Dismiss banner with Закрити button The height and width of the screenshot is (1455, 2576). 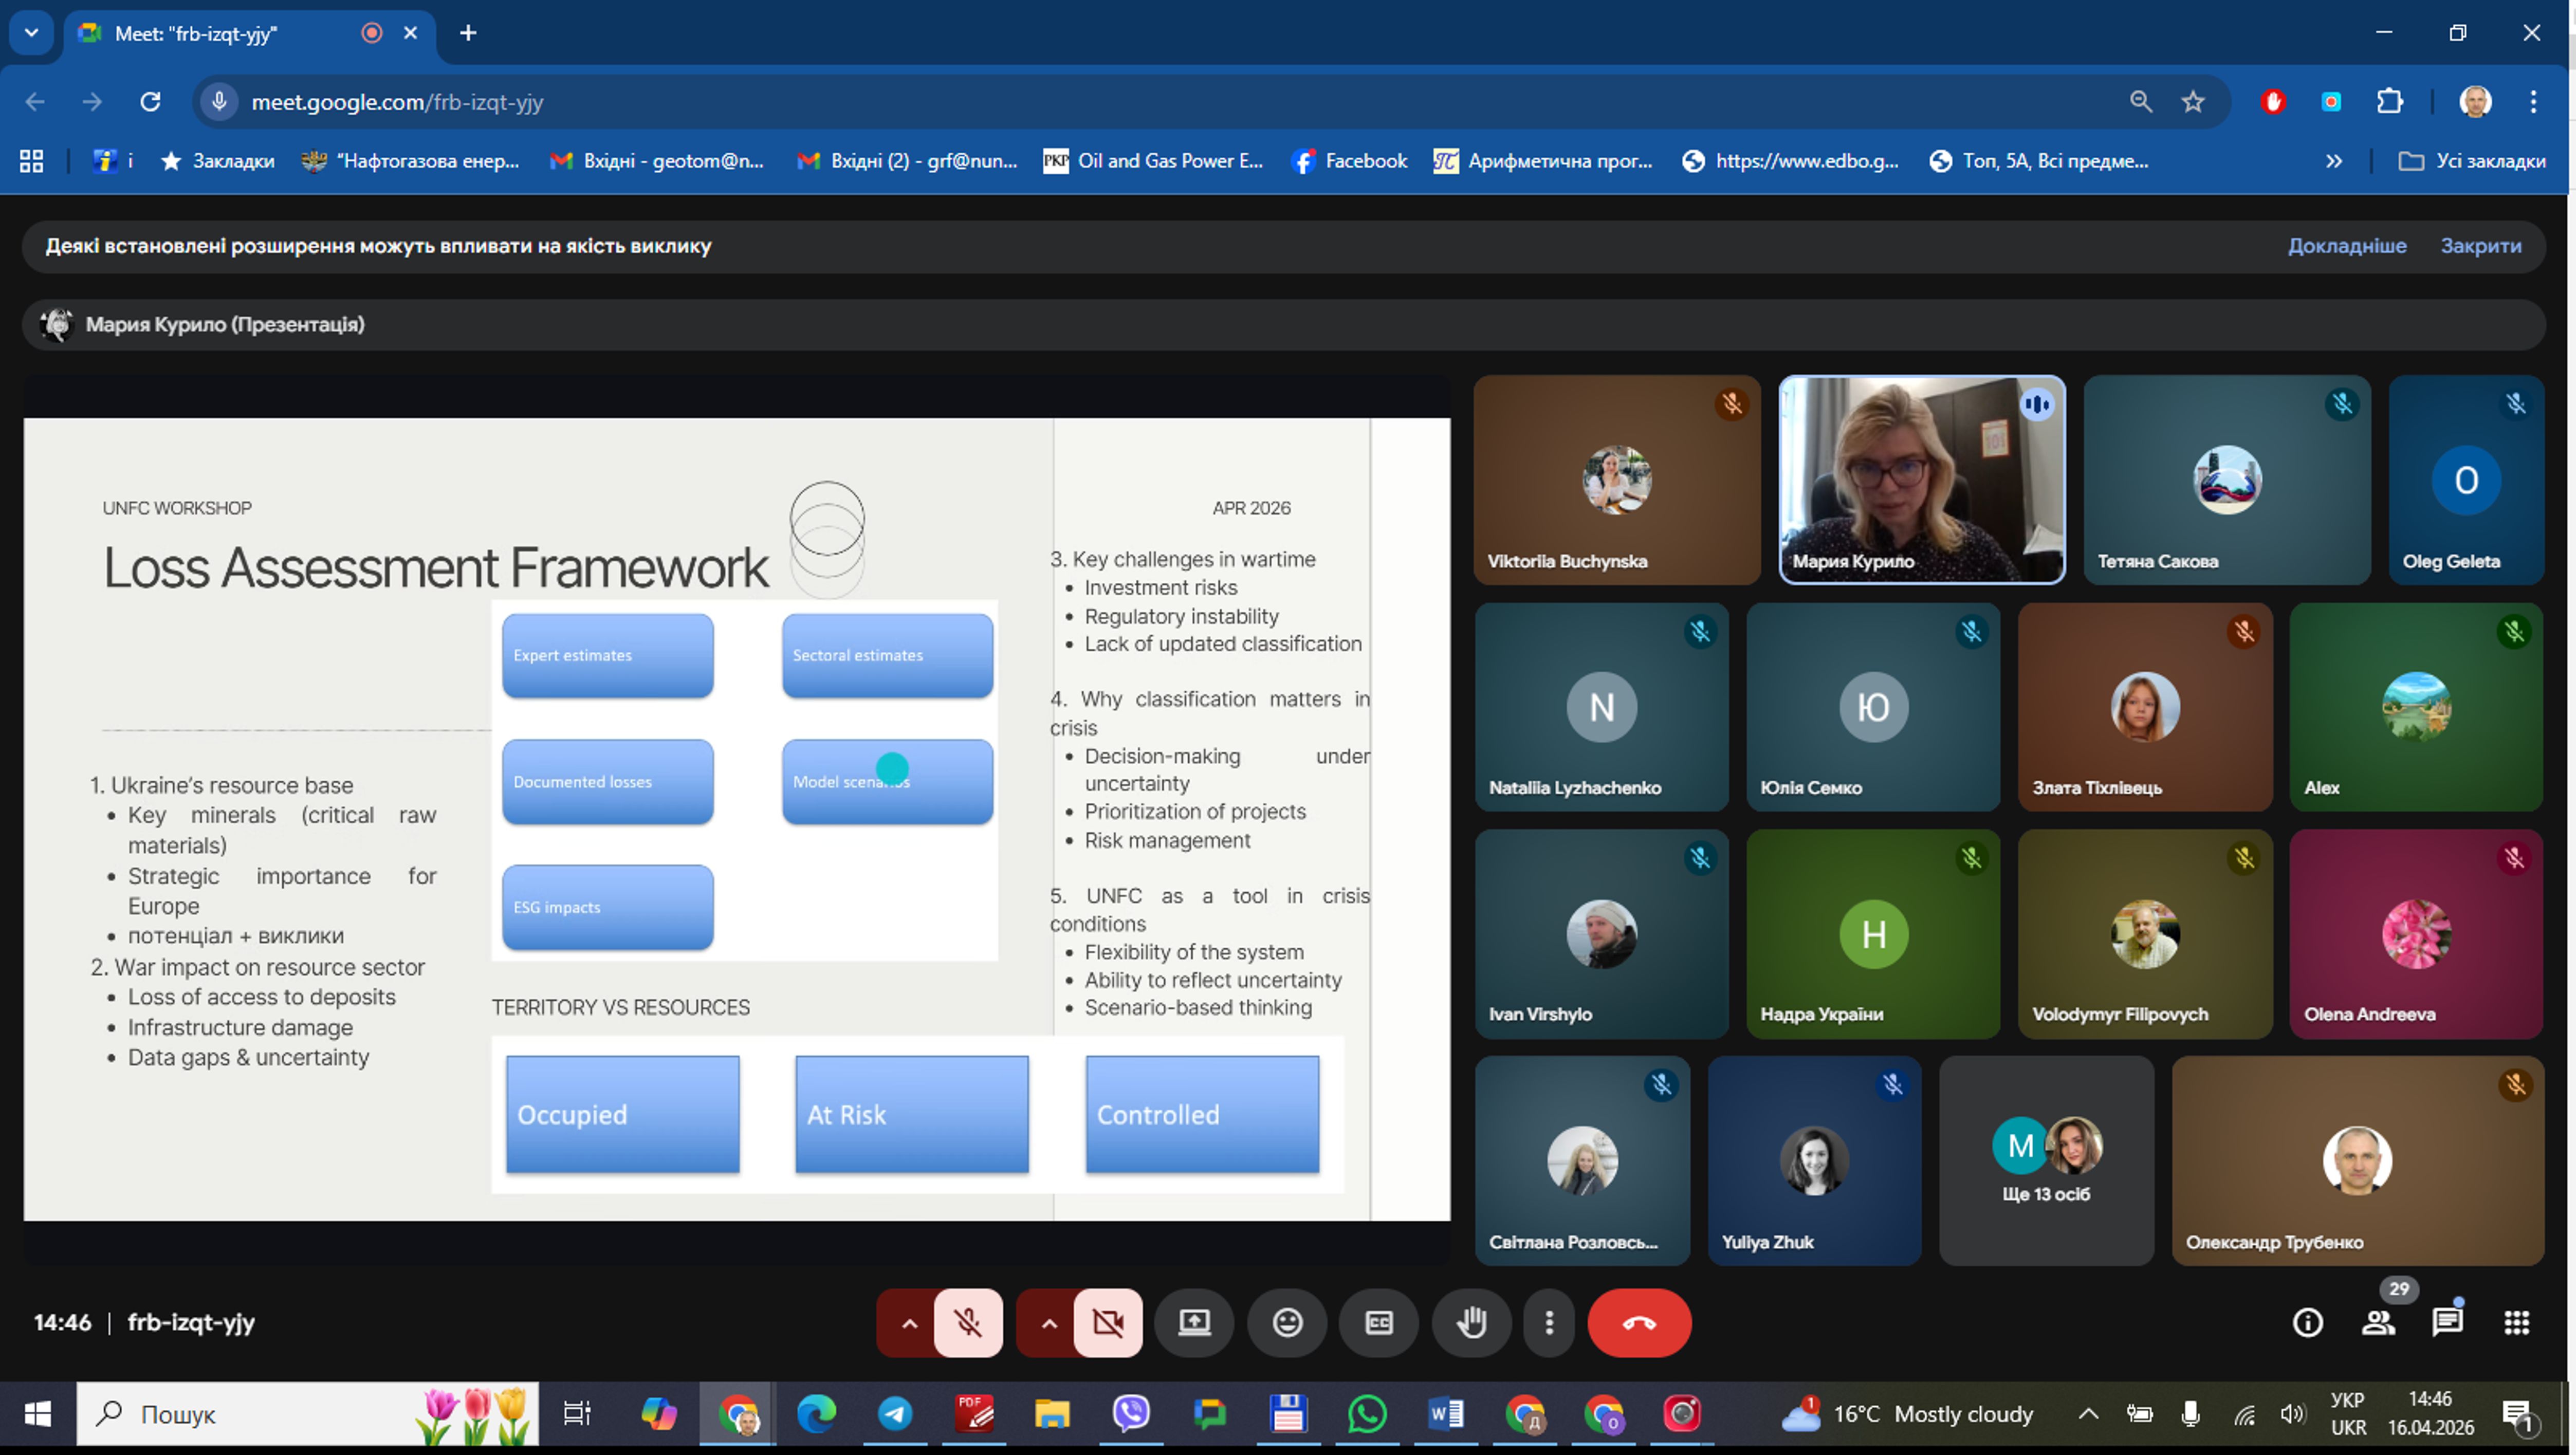tap(2480, 245)
